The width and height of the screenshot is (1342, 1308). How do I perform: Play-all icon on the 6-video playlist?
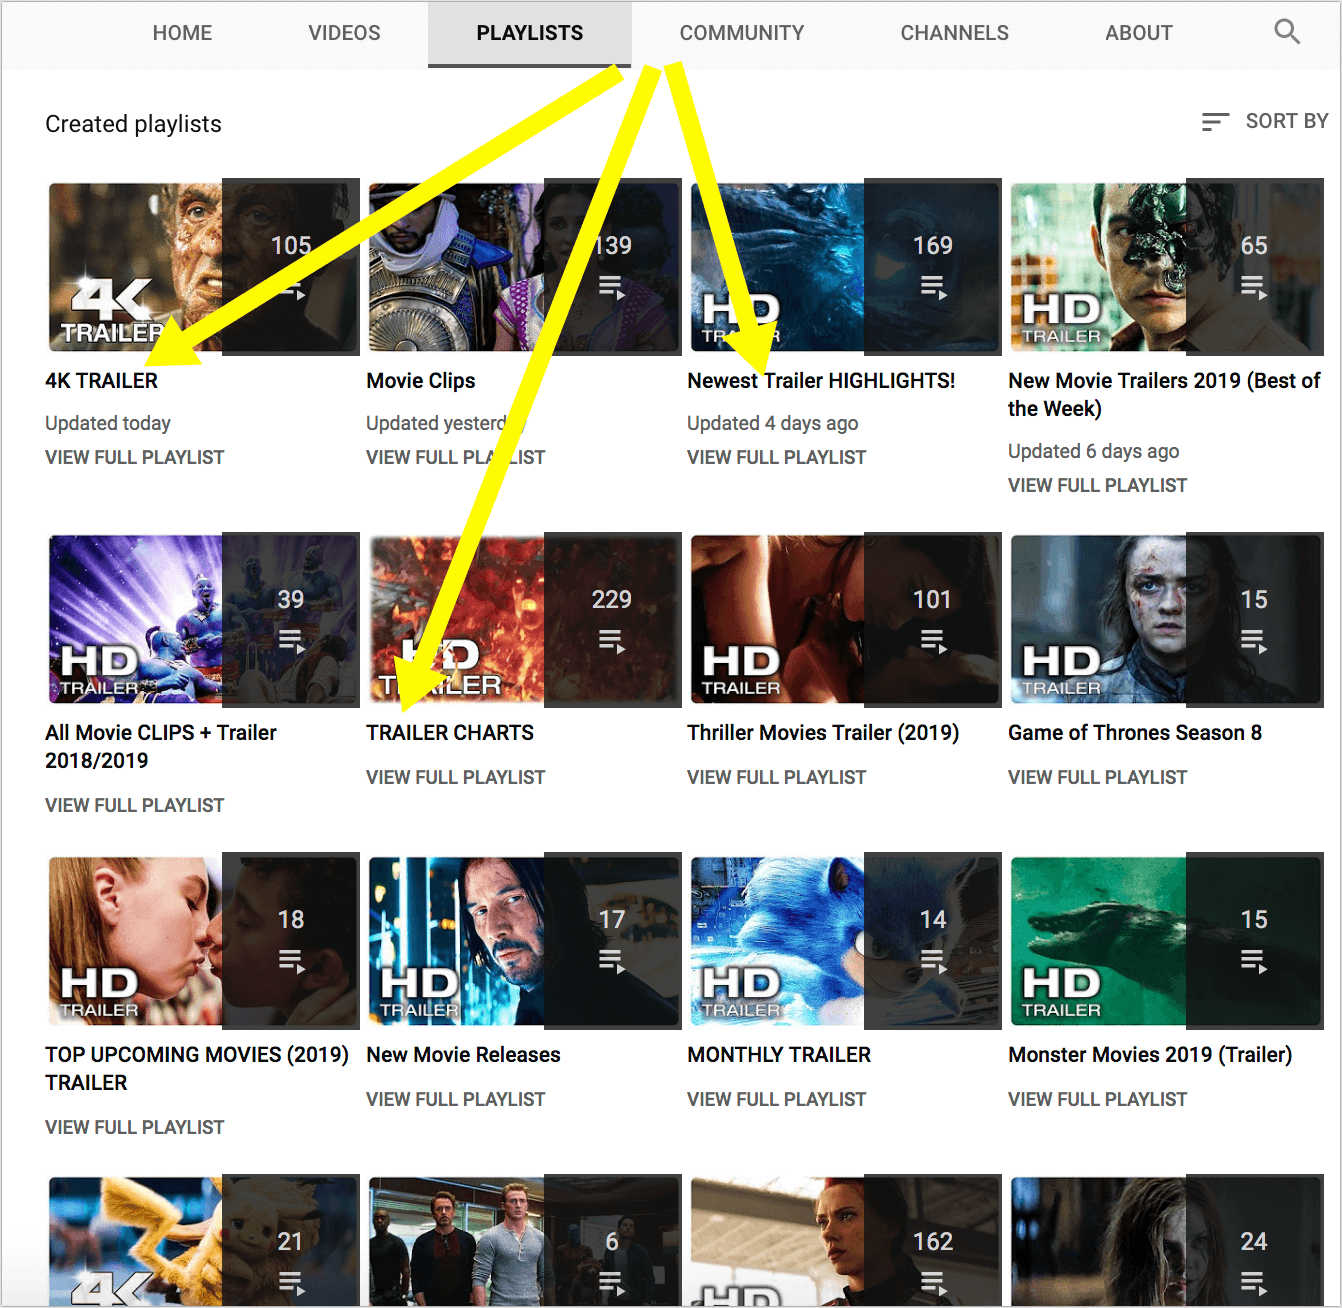click(612, 1283)
